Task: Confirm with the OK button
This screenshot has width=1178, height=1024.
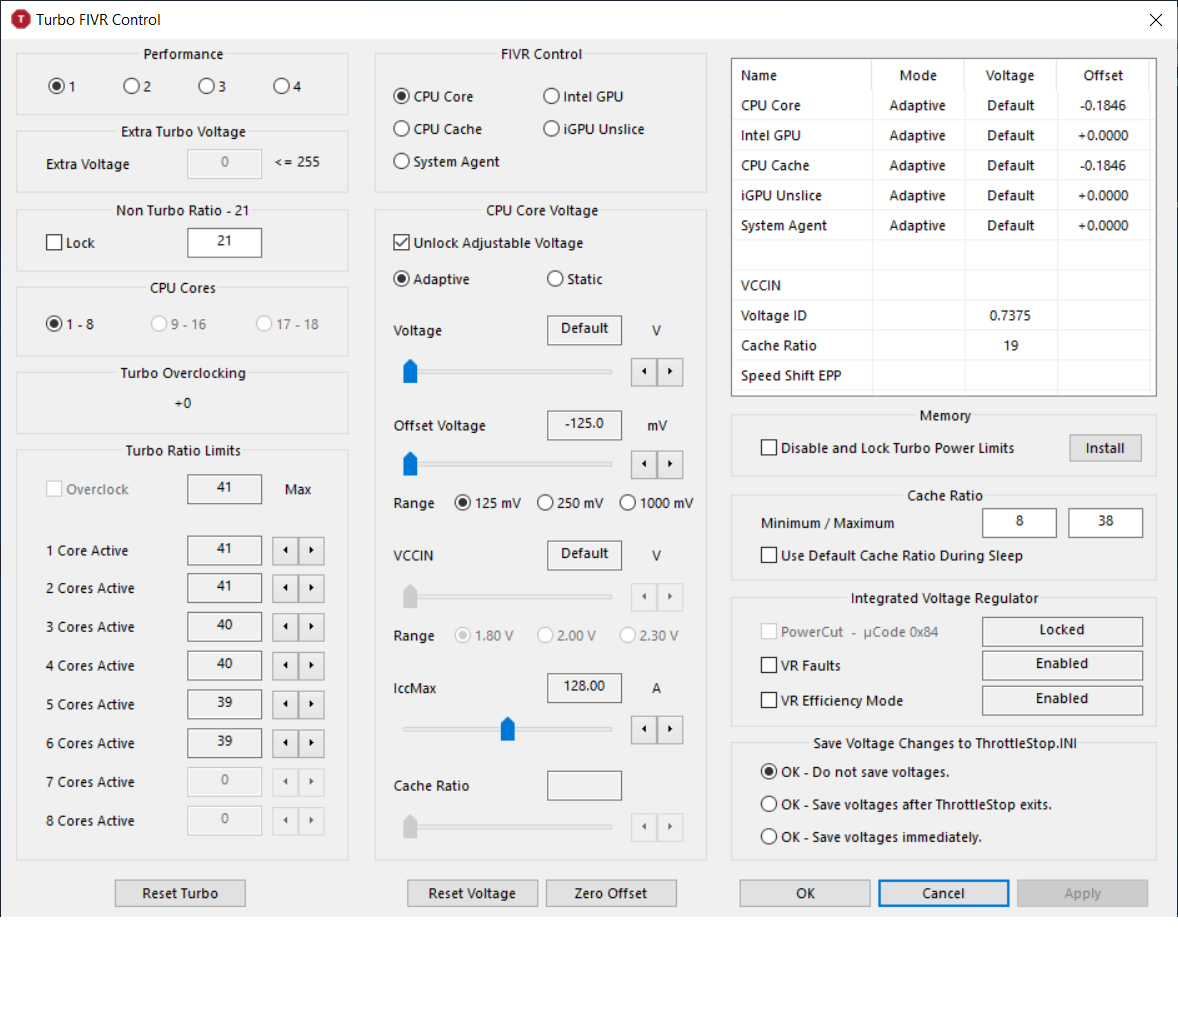Action: [x=805, y=893]
